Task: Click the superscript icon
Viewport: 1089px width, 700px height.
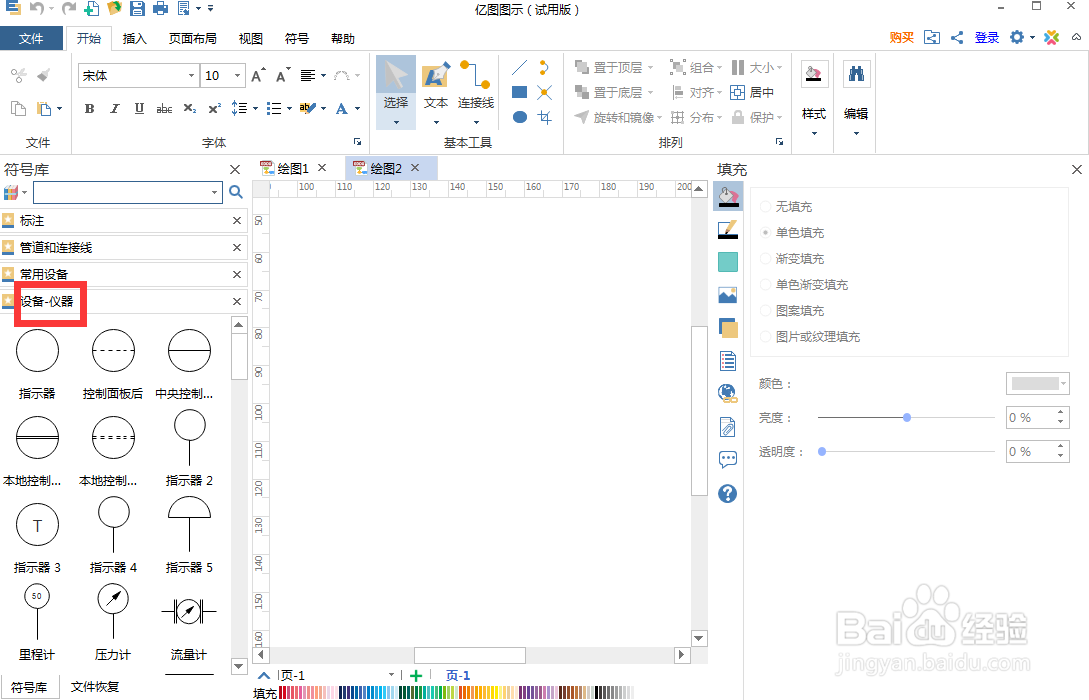Action: [215, 108]
